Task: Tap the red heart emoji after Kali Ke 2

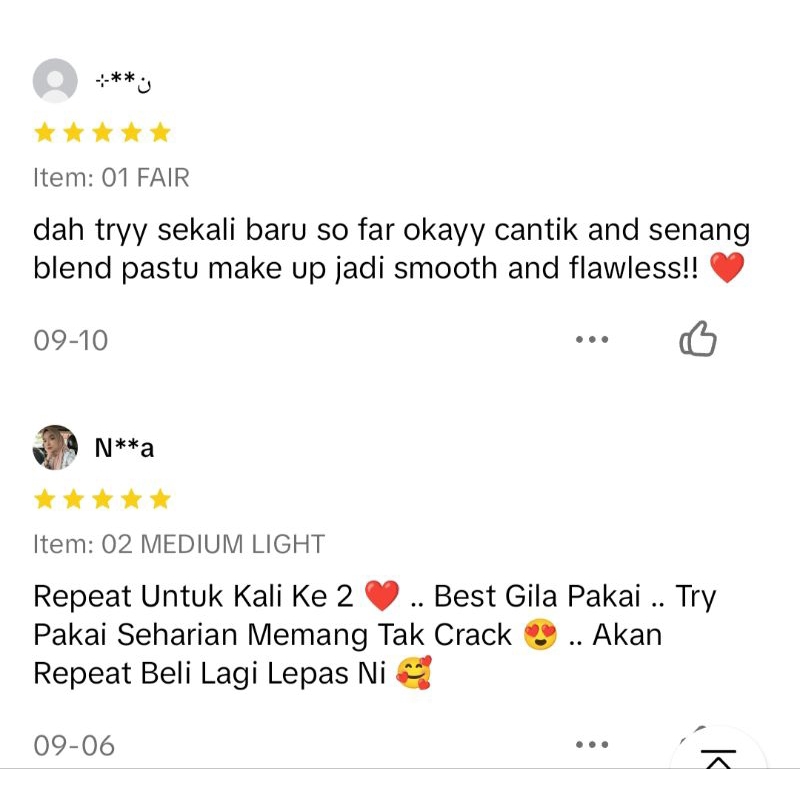Action: point(382,595)
